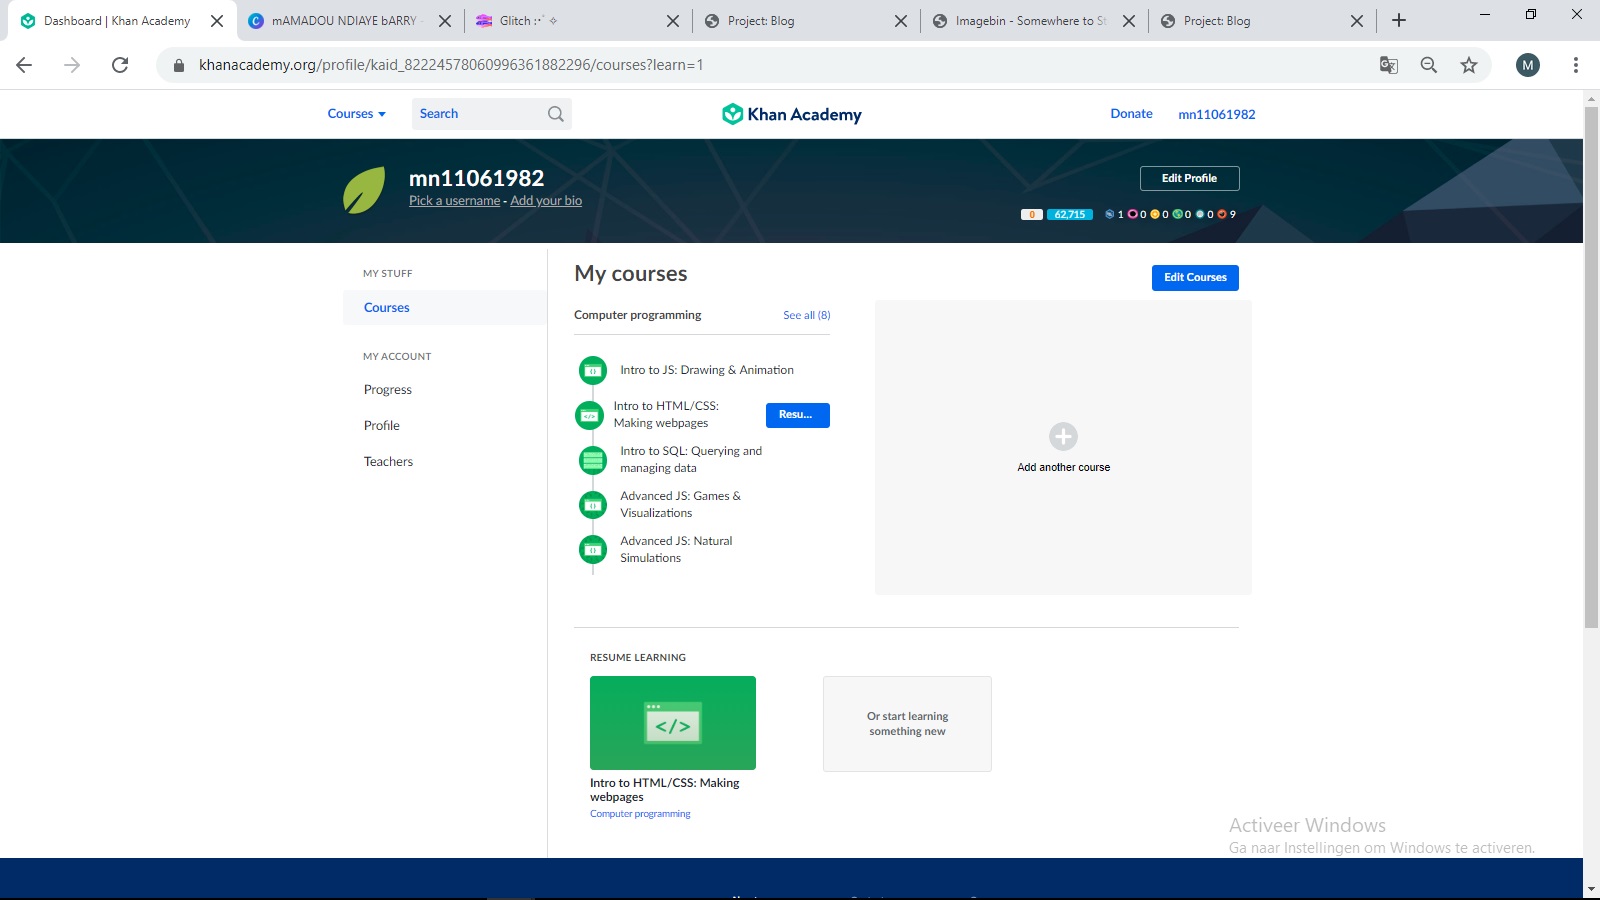The height and width of the screenshot is (900, 1600).
Task: Click Resume button for HTML/CSS
Action: pos(797,415)
